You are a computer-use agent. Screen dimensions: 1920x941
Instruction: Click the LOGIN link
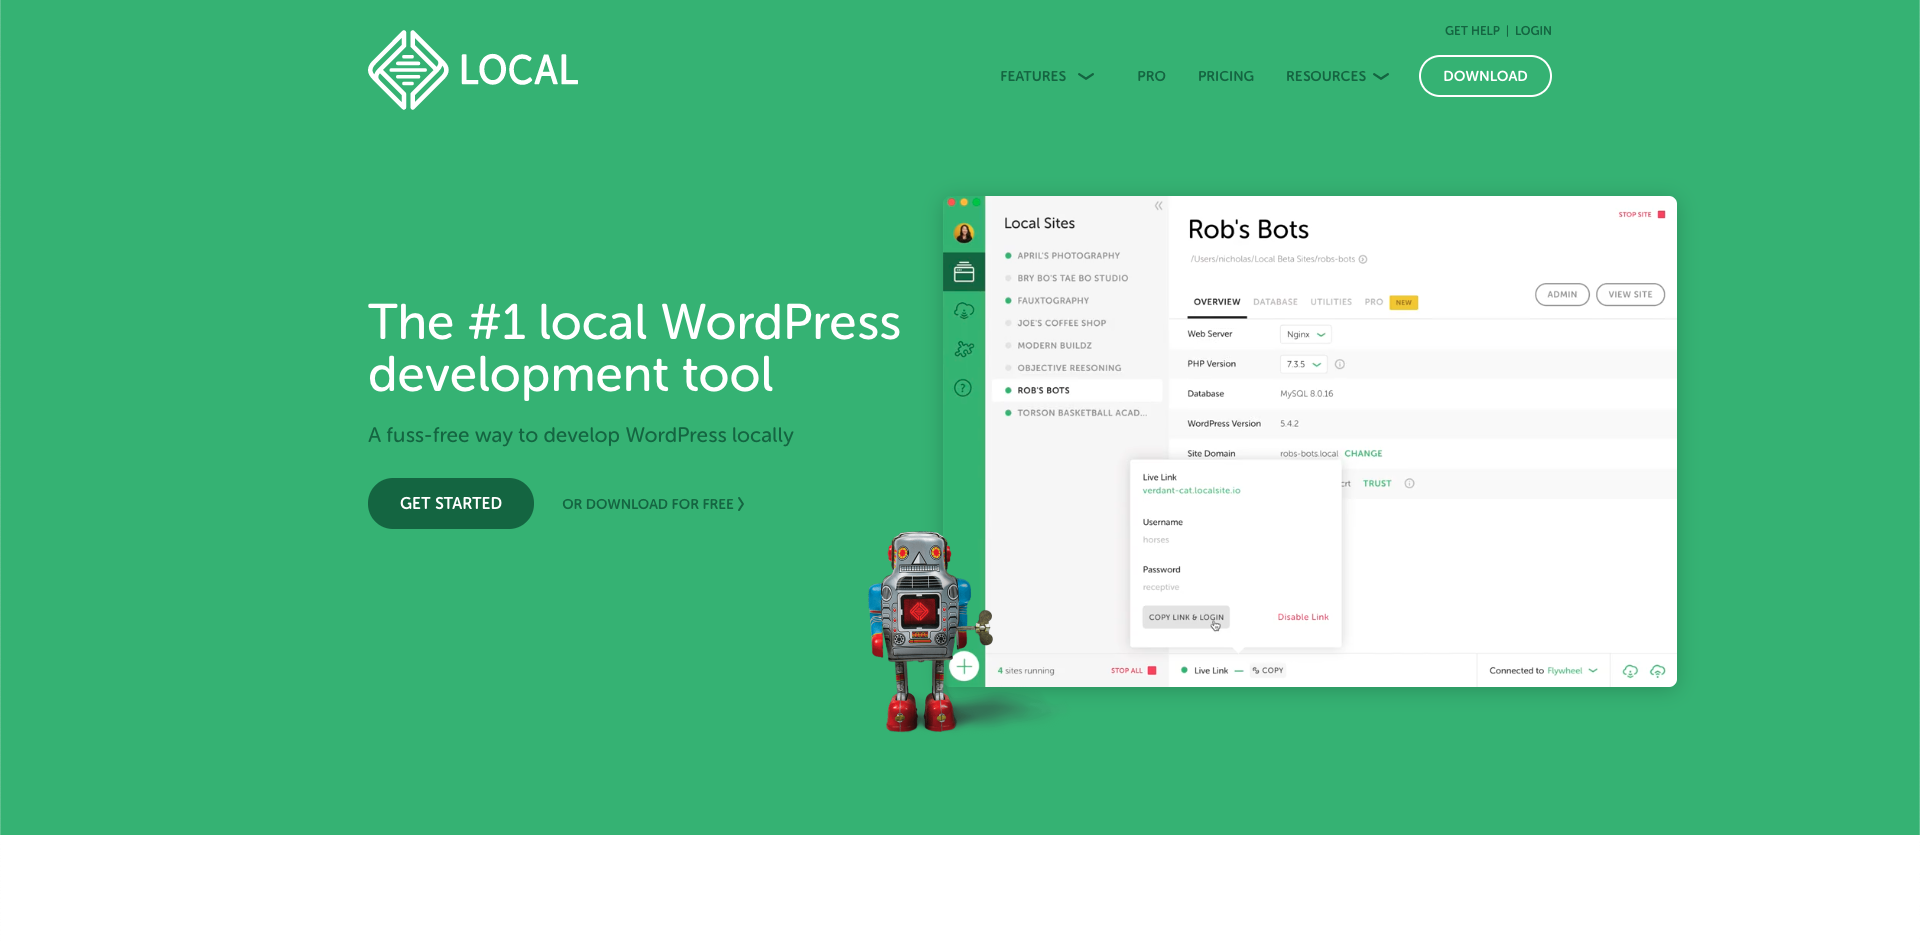click(x=1533, y=31)
